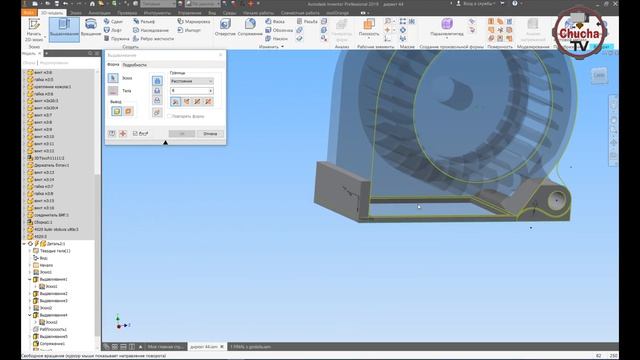
Task: Click the Файл application menu button
Action: tap(29, 13)
